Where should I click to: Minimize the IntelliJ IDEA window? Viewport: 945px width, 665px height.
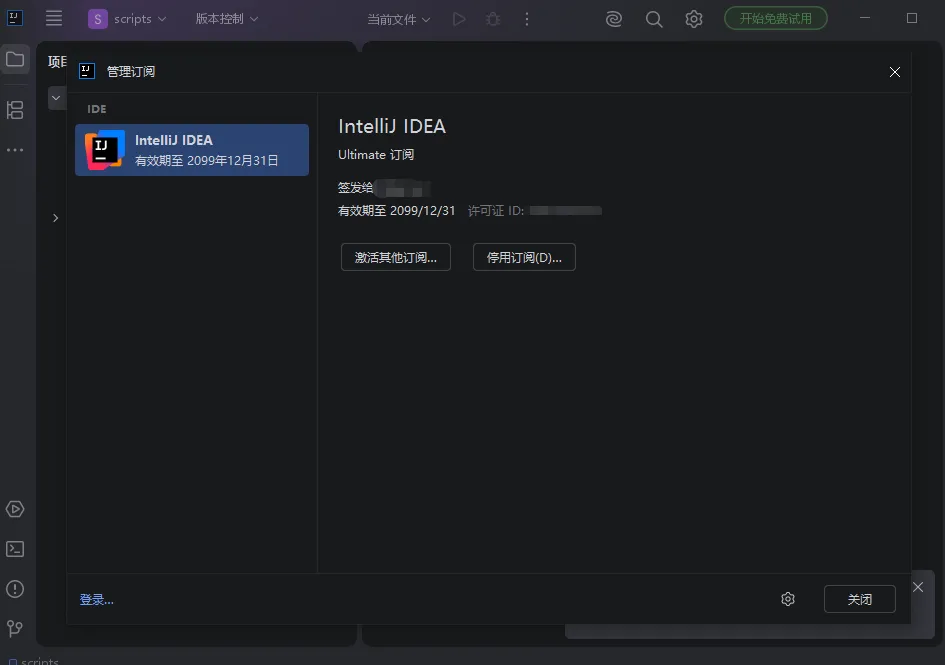coord(865,18)
